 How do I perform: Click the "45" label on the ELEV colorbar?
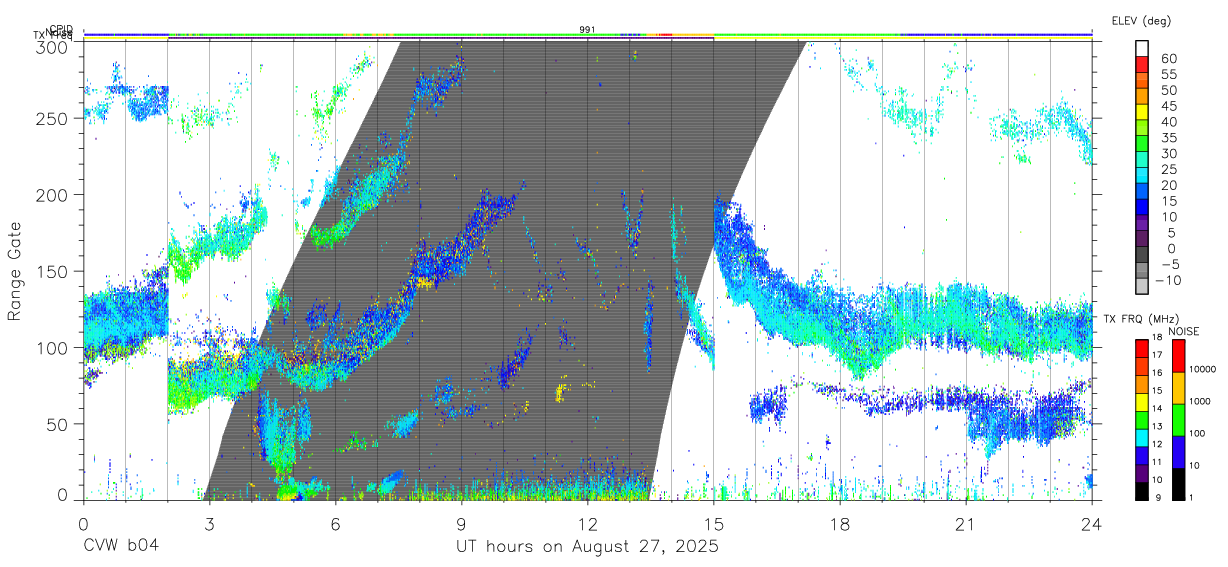[1169, 106]
